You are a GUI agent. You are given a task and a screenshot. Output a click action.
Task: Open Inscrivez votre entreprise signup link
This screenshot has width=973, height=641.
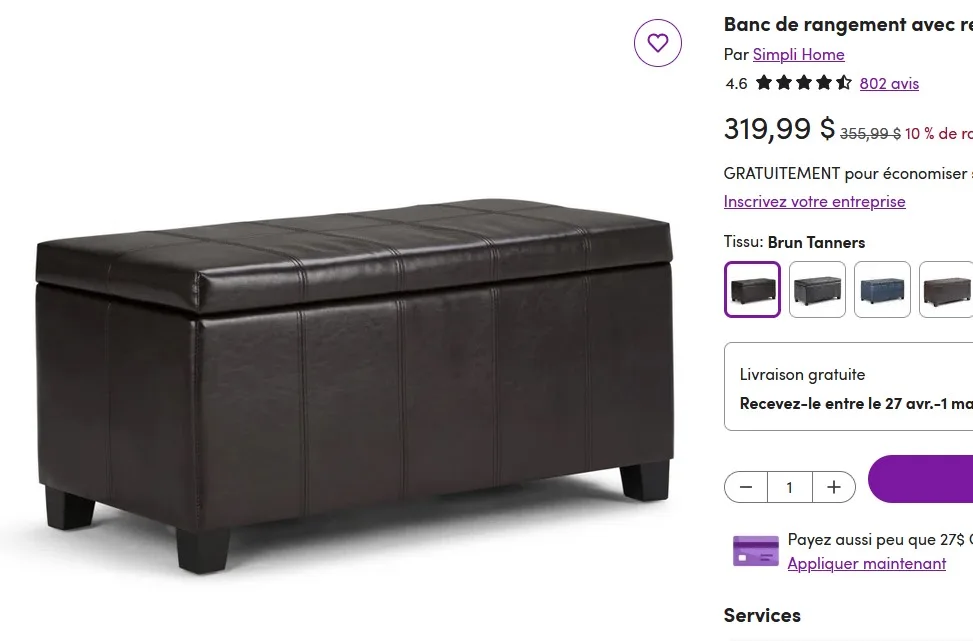click(814, 201)
